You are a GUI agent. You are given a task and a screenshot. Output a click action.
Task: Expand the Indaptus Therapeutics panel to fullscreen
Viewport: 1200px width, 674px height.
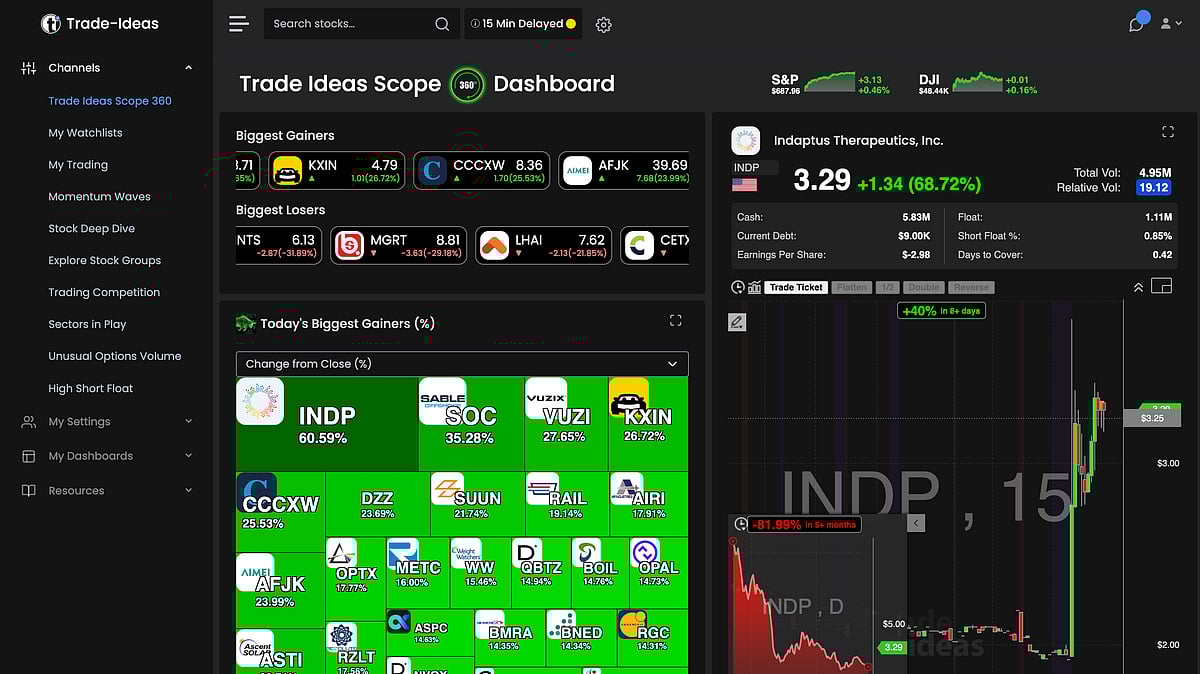click(x=1167, y=132)
